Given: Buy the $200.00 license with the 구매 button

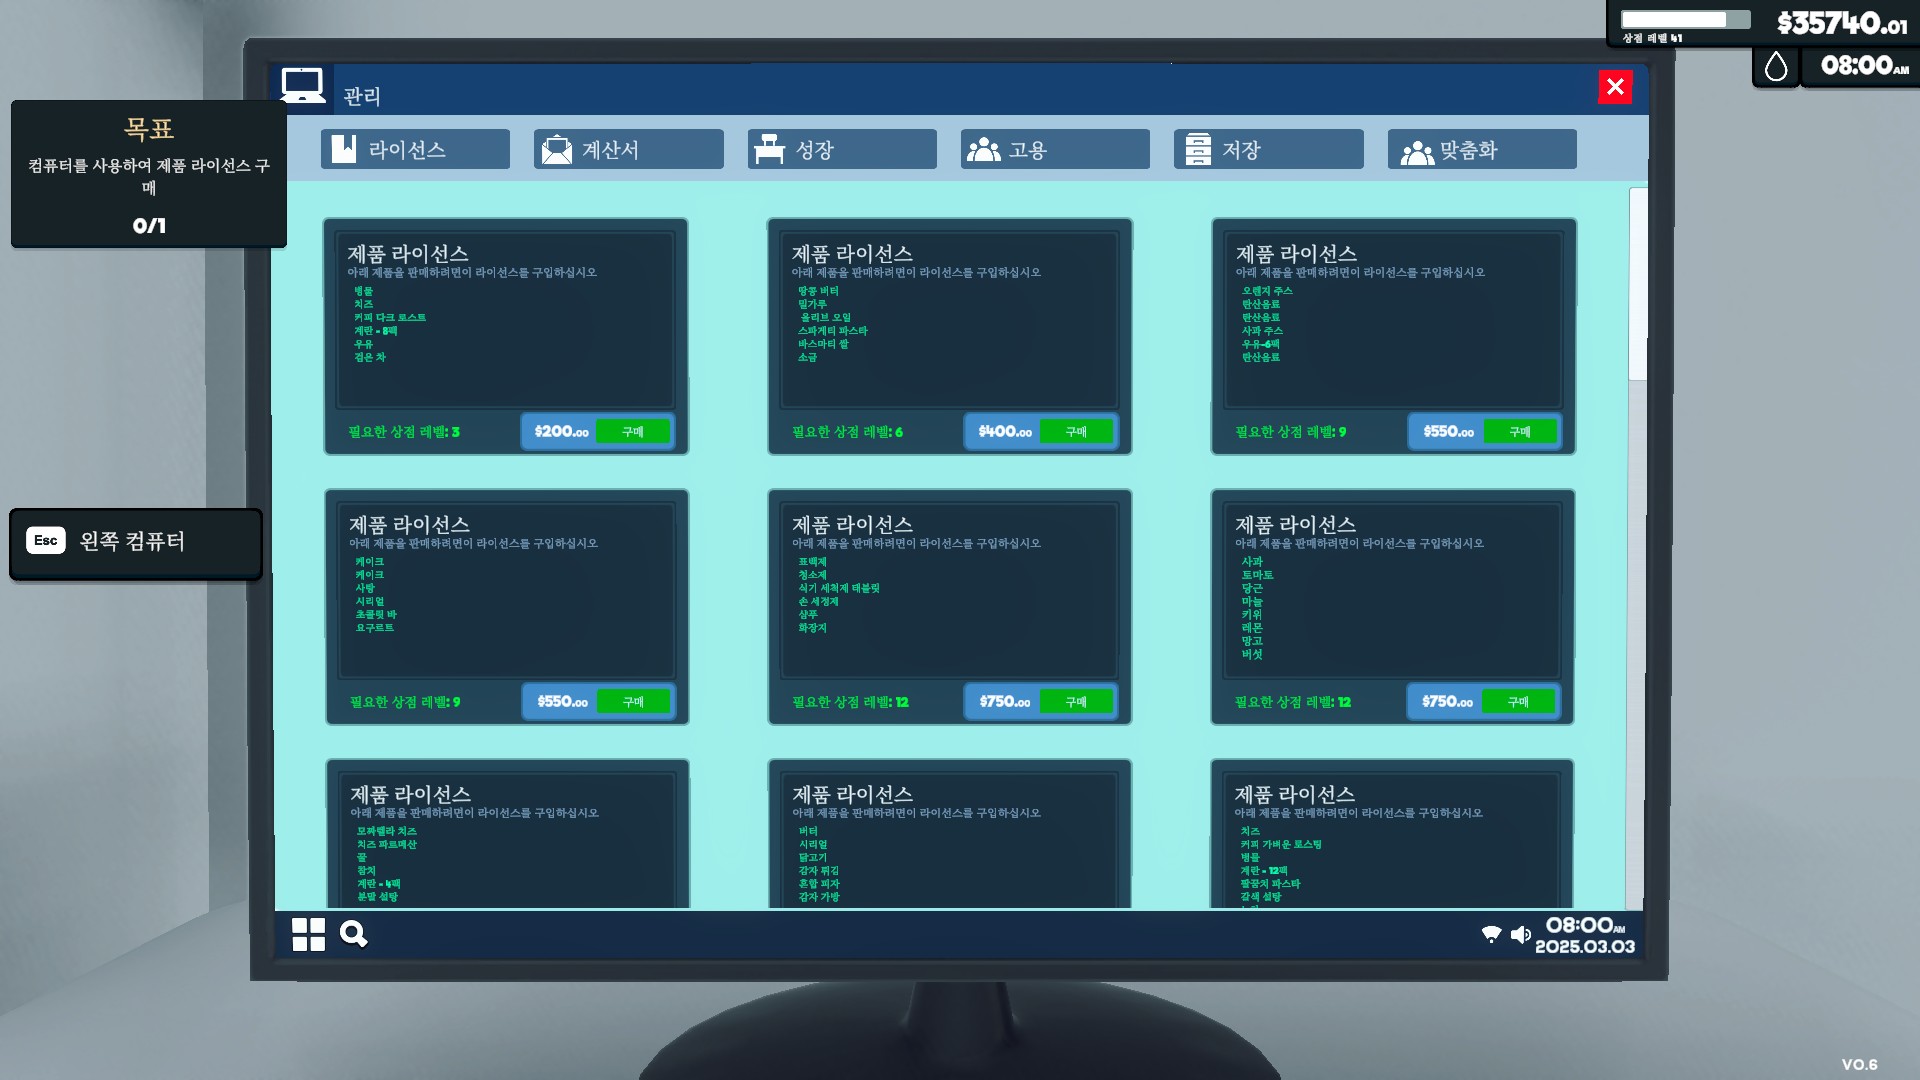Looking at the screenshot, I should [x=632, y=432].
